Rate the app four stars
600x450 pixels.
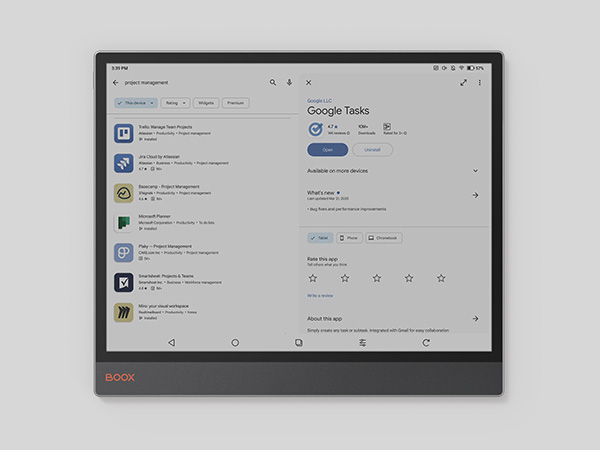pos(409,278)
